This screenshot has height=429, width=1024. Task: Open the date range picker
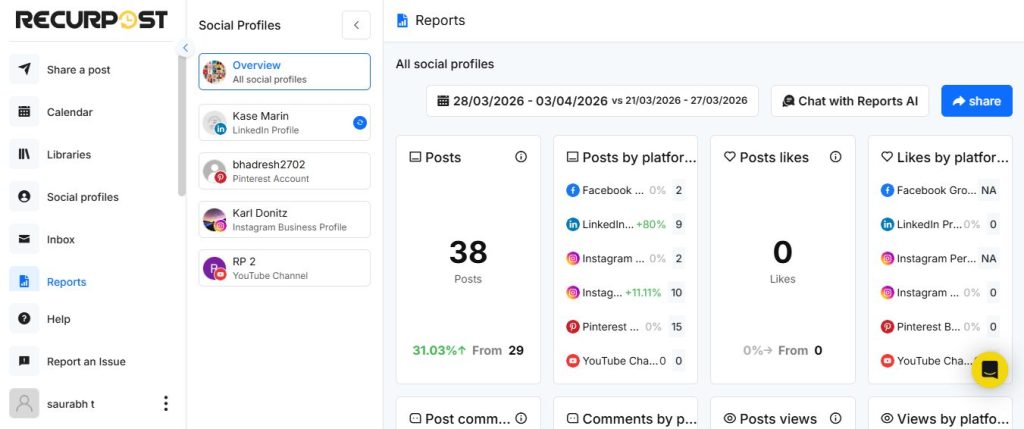coord(592,101)
